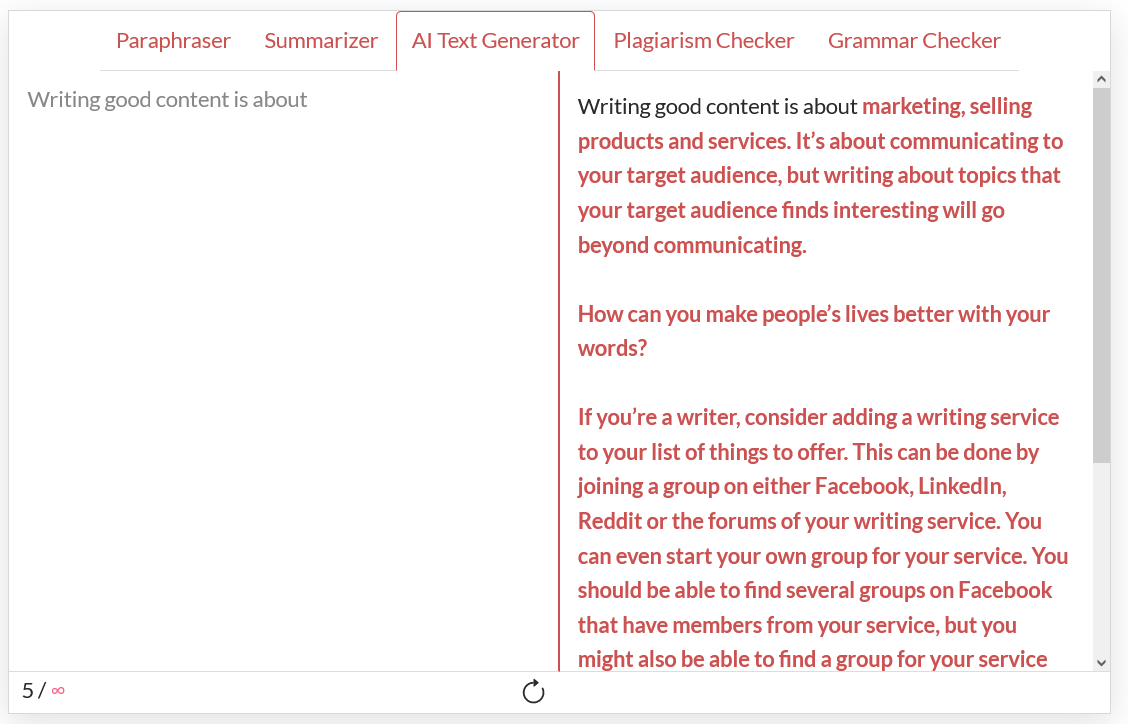Click in the input text area
Screen dimensions: 1128x724
(283, 371)
